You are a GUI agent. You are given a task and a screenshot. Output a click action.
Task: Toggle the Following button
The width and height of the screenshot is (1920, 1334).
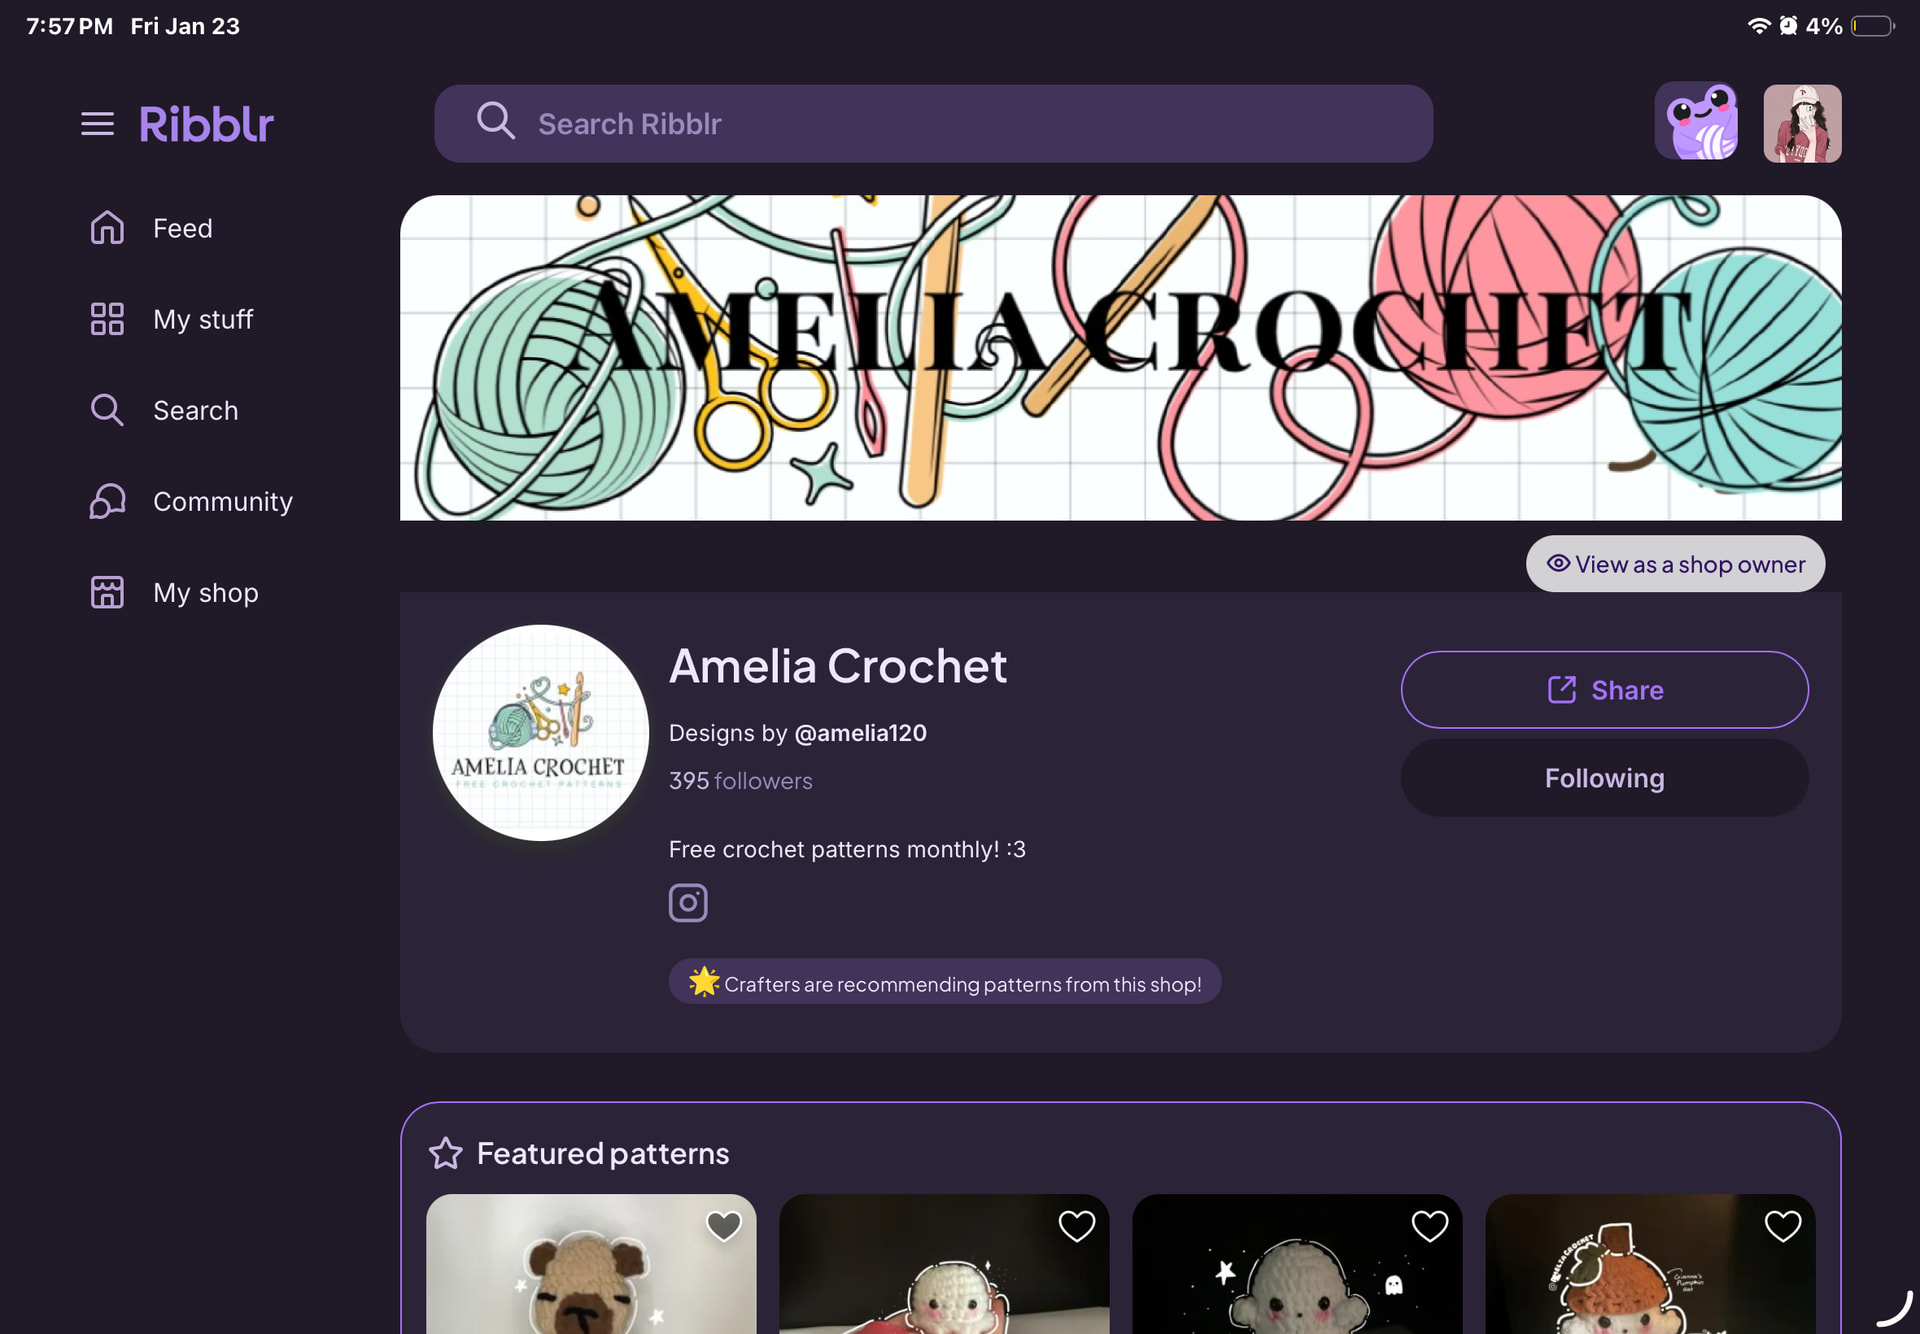[1604, 778]
